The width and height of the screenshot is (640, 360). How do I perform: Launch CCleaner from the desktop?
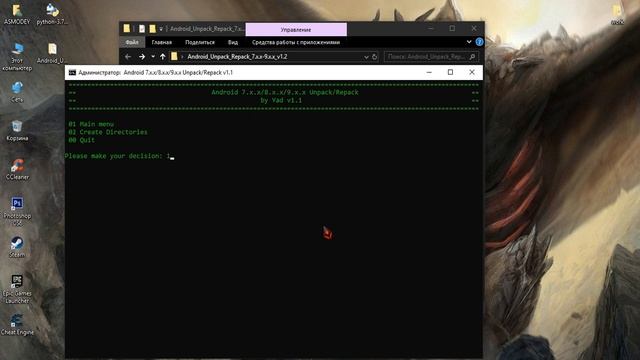17,169
